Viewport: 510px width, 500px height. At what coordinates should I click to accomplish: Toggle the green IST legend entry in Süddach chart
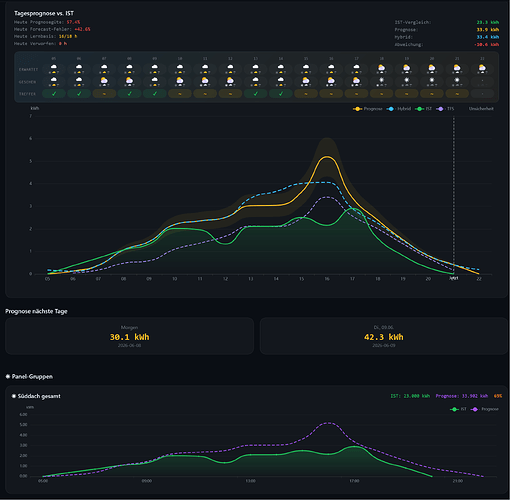(458, 409)
